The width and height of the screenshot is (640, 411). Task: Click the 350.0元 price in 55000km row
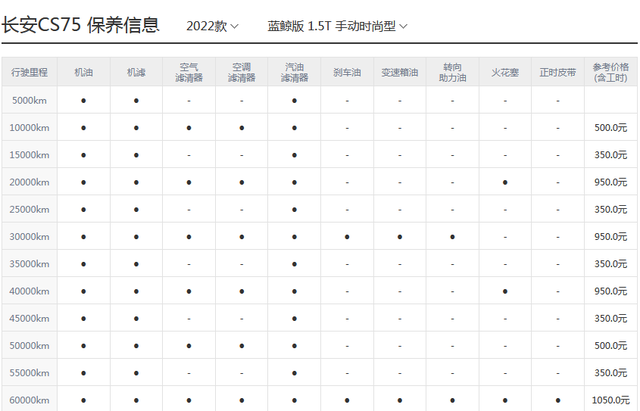[611, 373]
